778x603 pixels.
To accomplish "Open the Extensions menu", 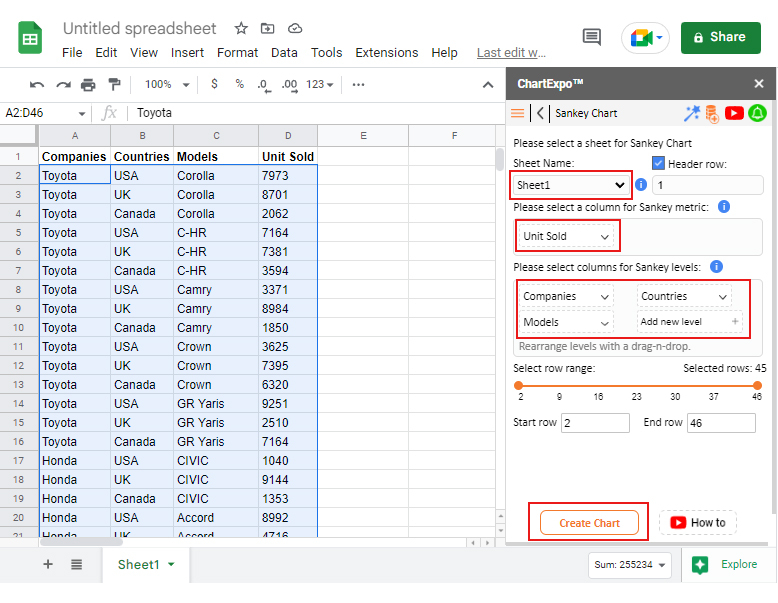I will [x=387, y=53].
